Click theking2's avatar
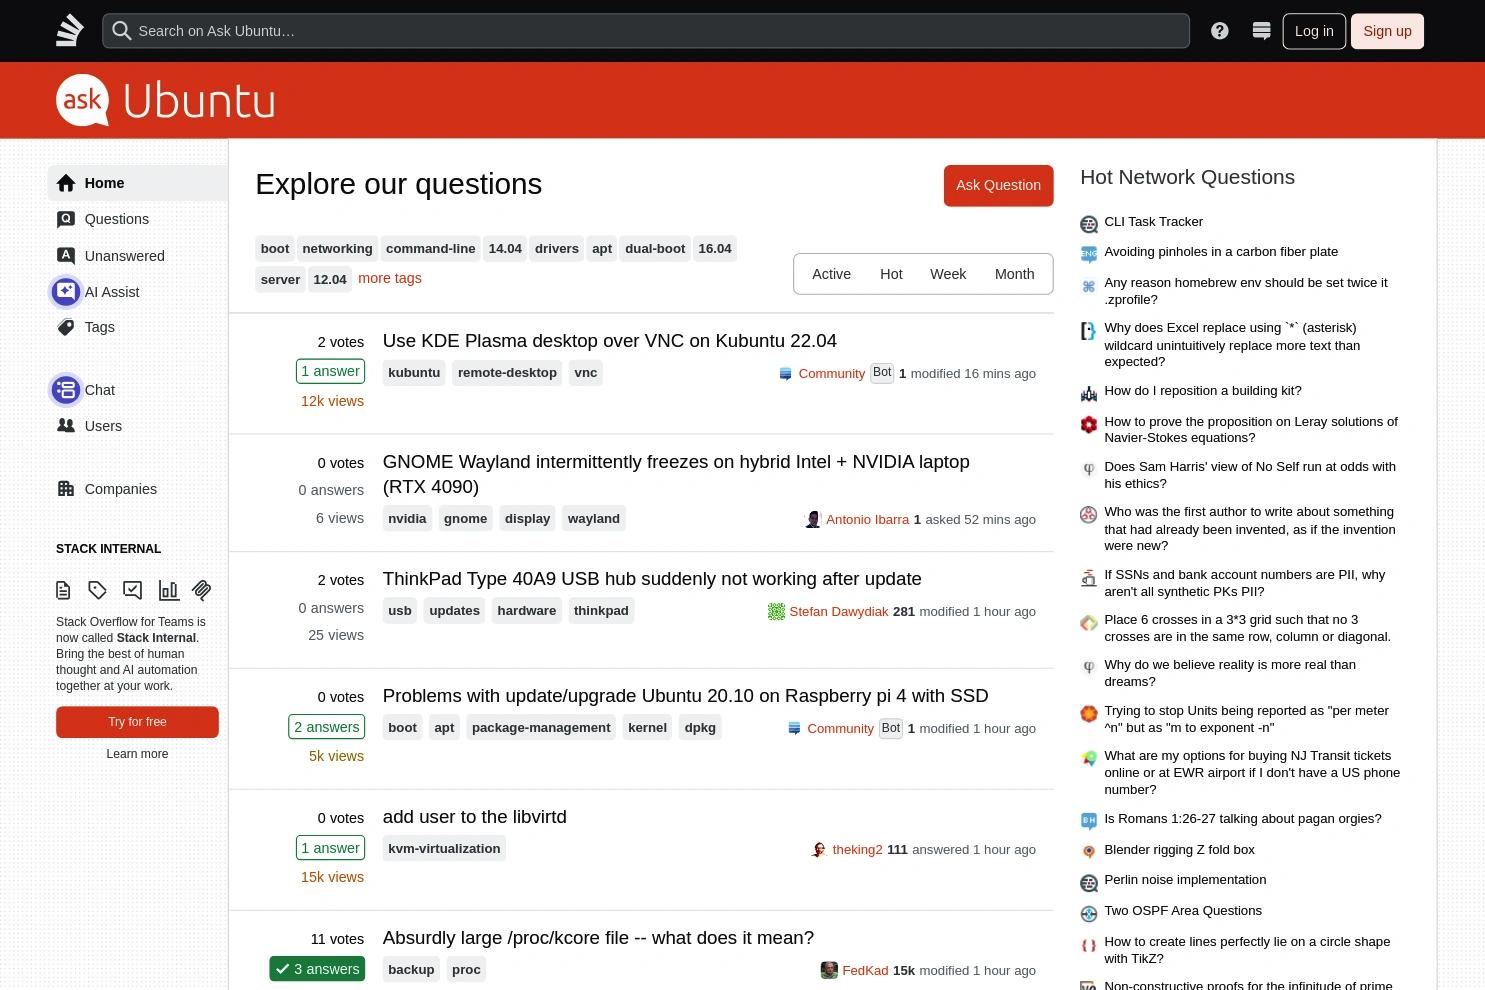 point(819,849)
